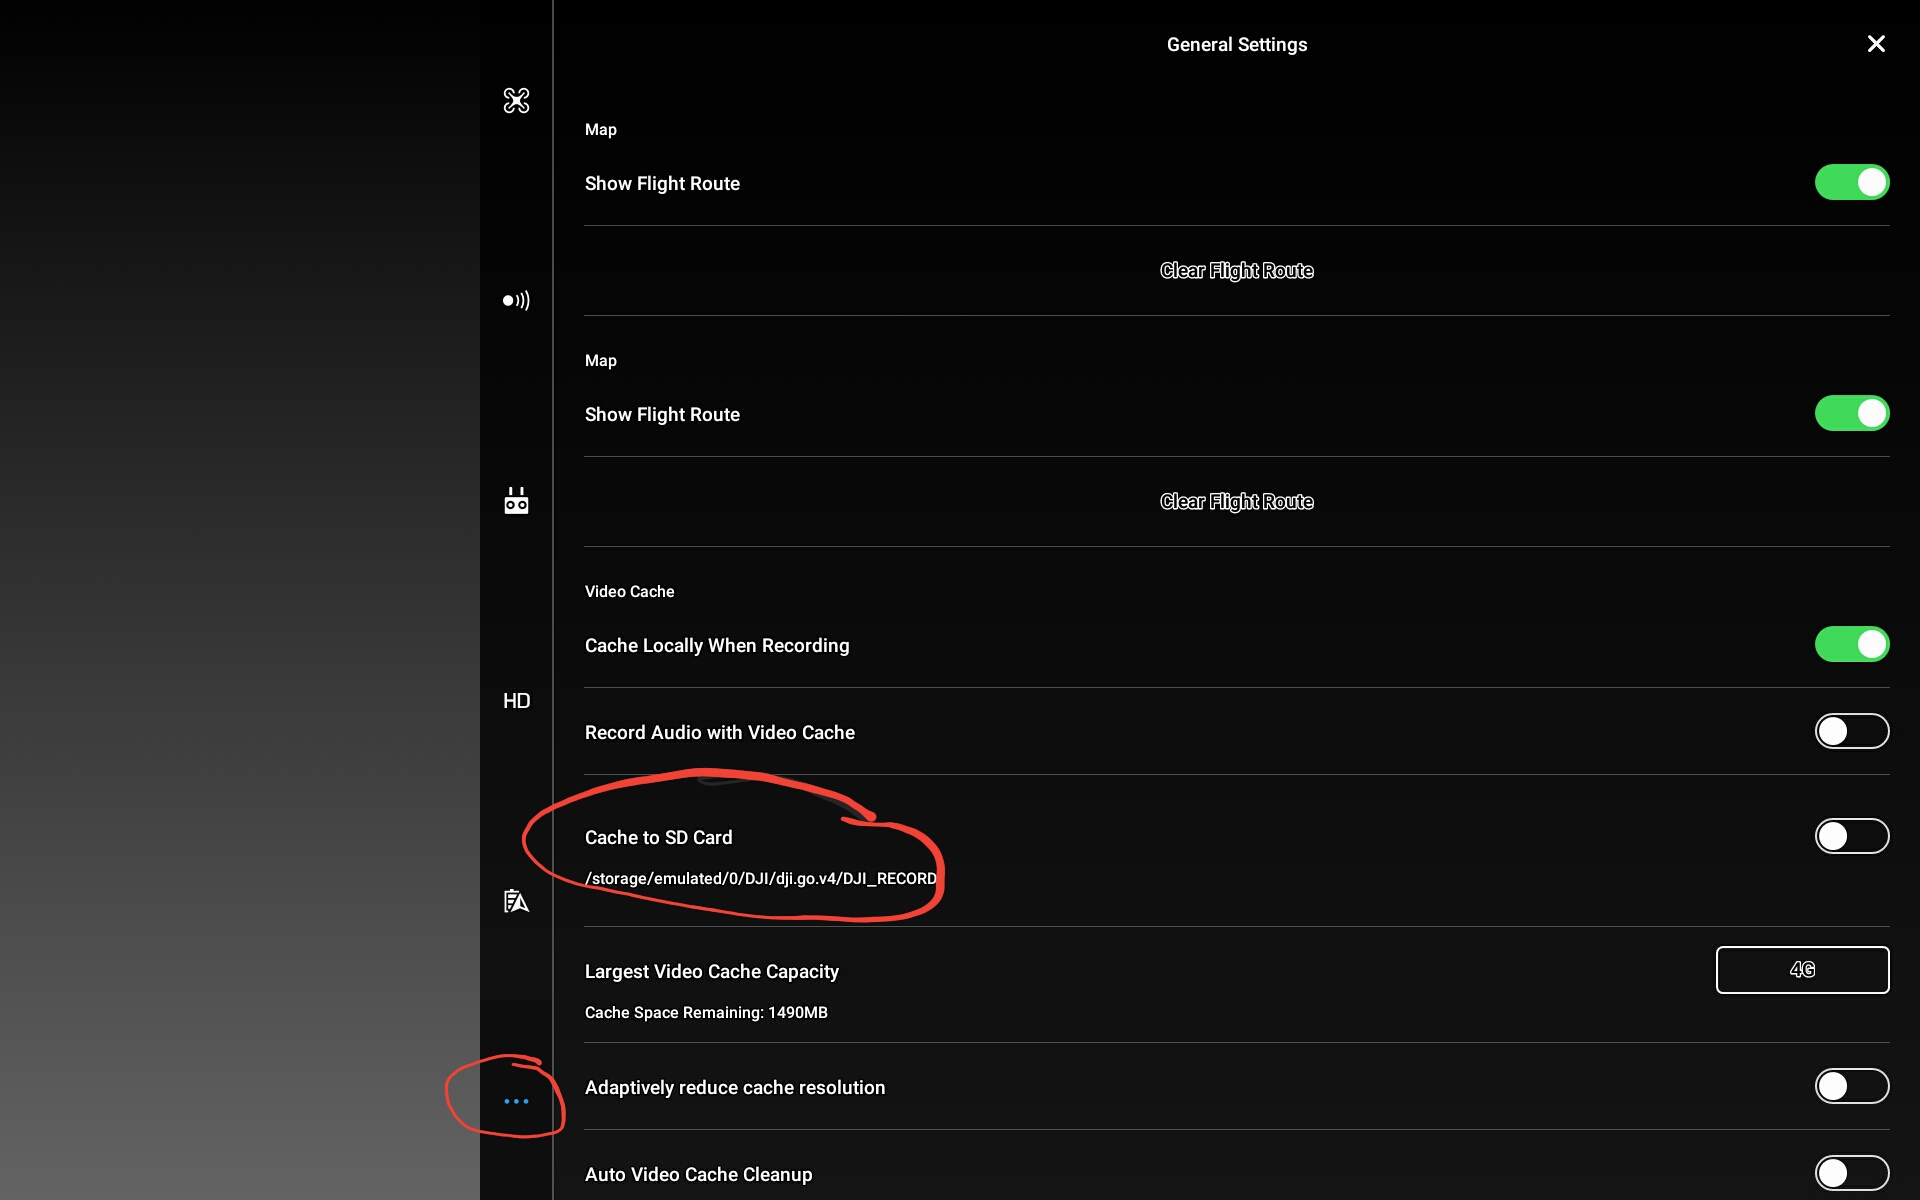
Task: Select the DJI_RECORD storage path text
Action: pos(761,879)
